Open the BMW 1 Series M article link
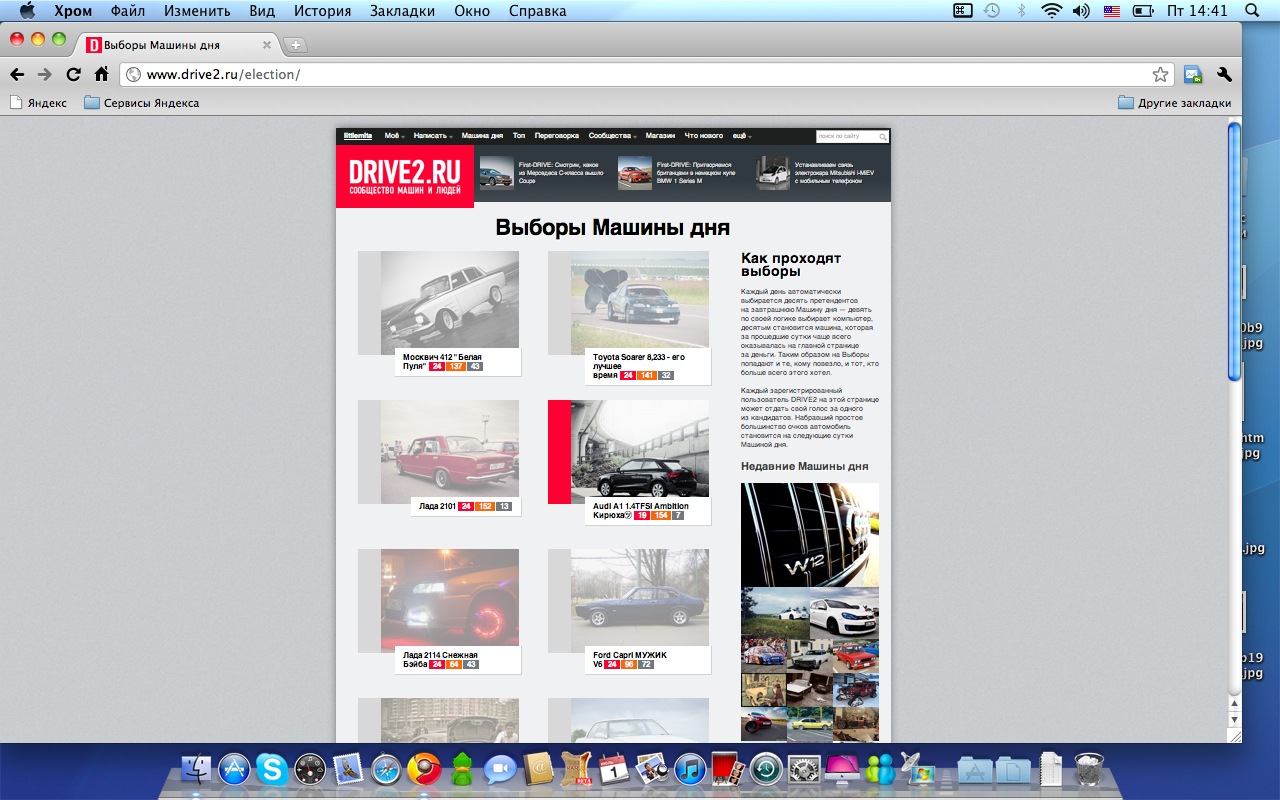This screenshot has height=800, width=1280. click(x=694, y=173)
